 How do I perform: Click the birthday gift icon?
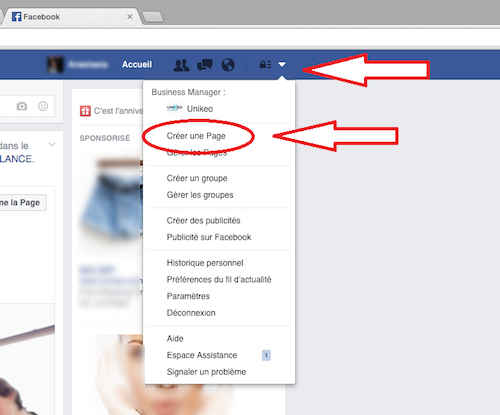(x=85, y=111)
